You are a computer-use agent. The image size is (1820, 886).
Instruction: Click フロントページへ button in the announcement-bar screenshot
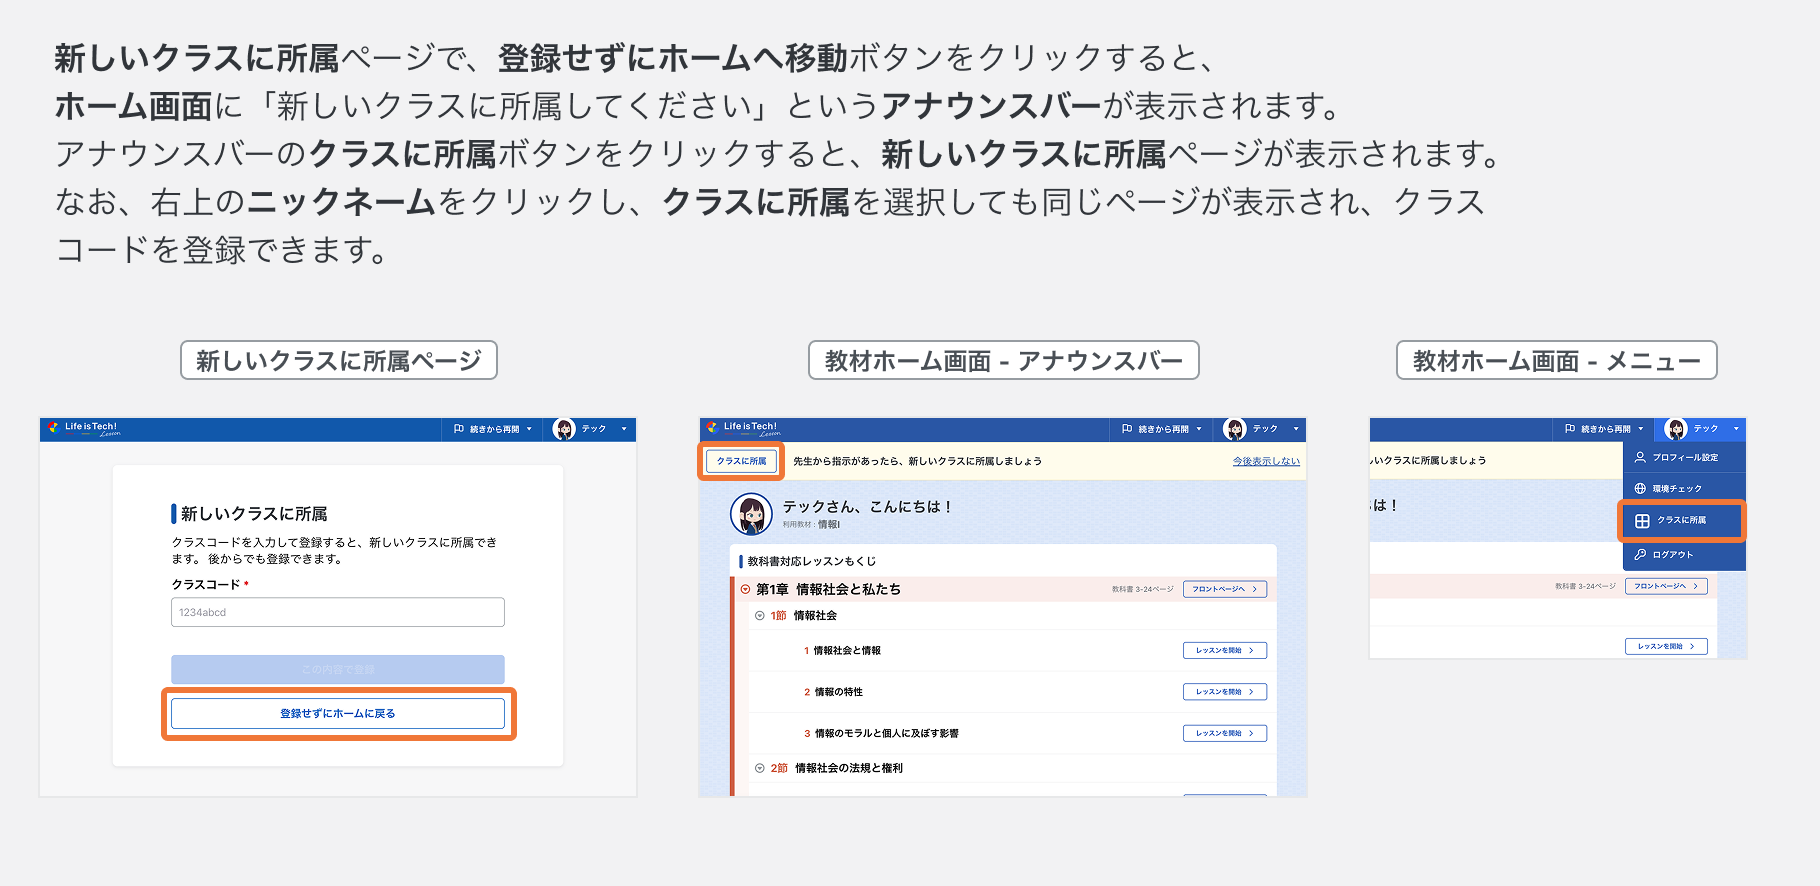[1225, 589]
